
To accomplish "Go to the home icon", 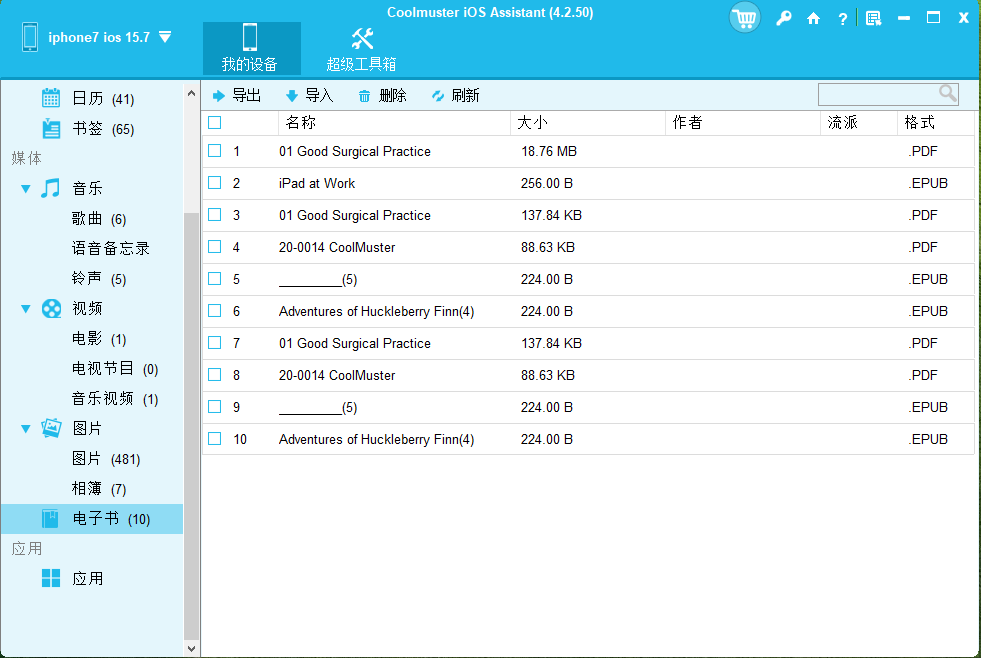I will click(x=813, y=18).
